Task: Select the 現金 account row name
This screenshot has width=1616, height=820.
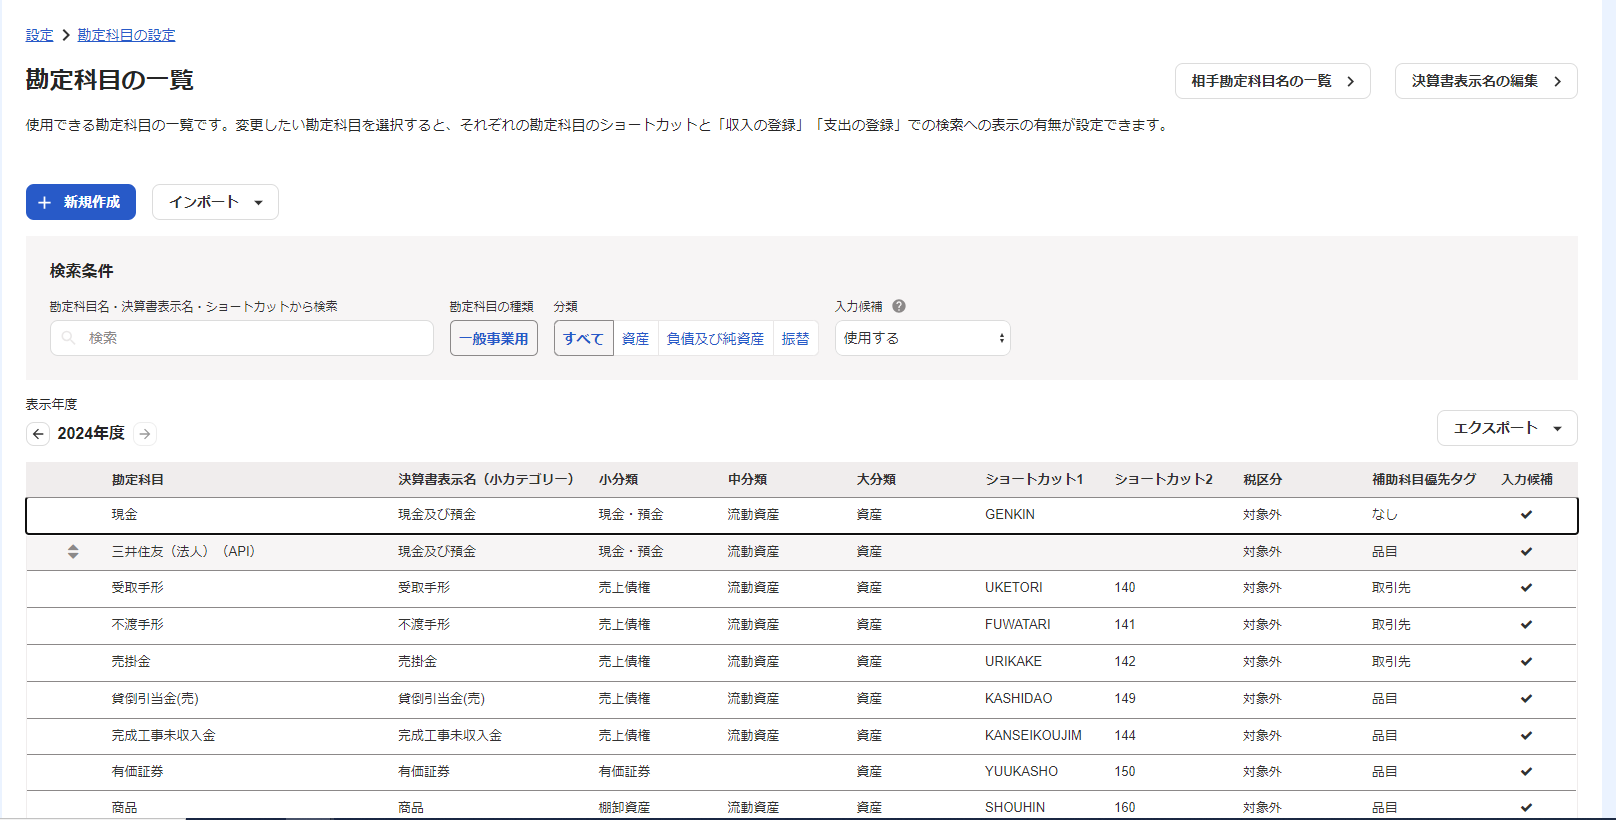Action: click(125, 515)
